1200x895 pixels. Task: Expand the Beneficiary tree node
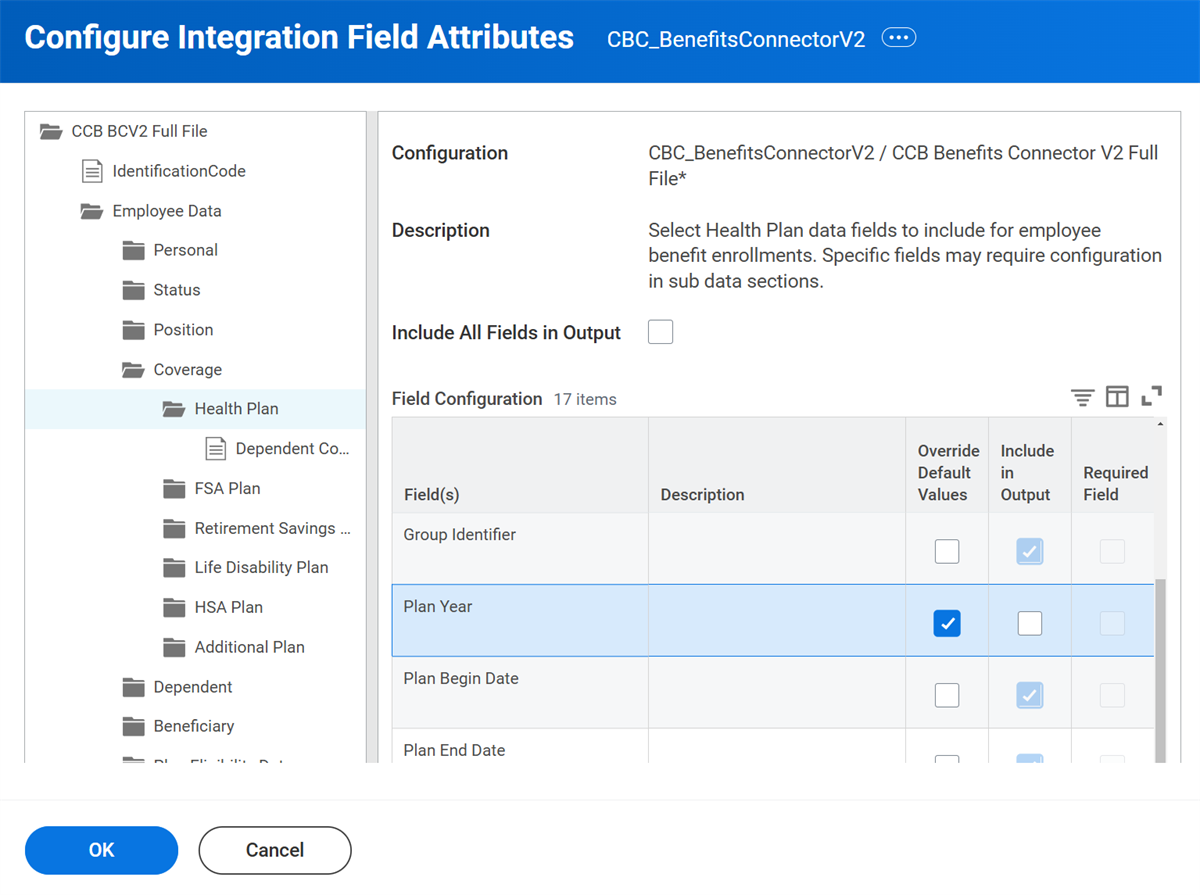coord(193,727)
